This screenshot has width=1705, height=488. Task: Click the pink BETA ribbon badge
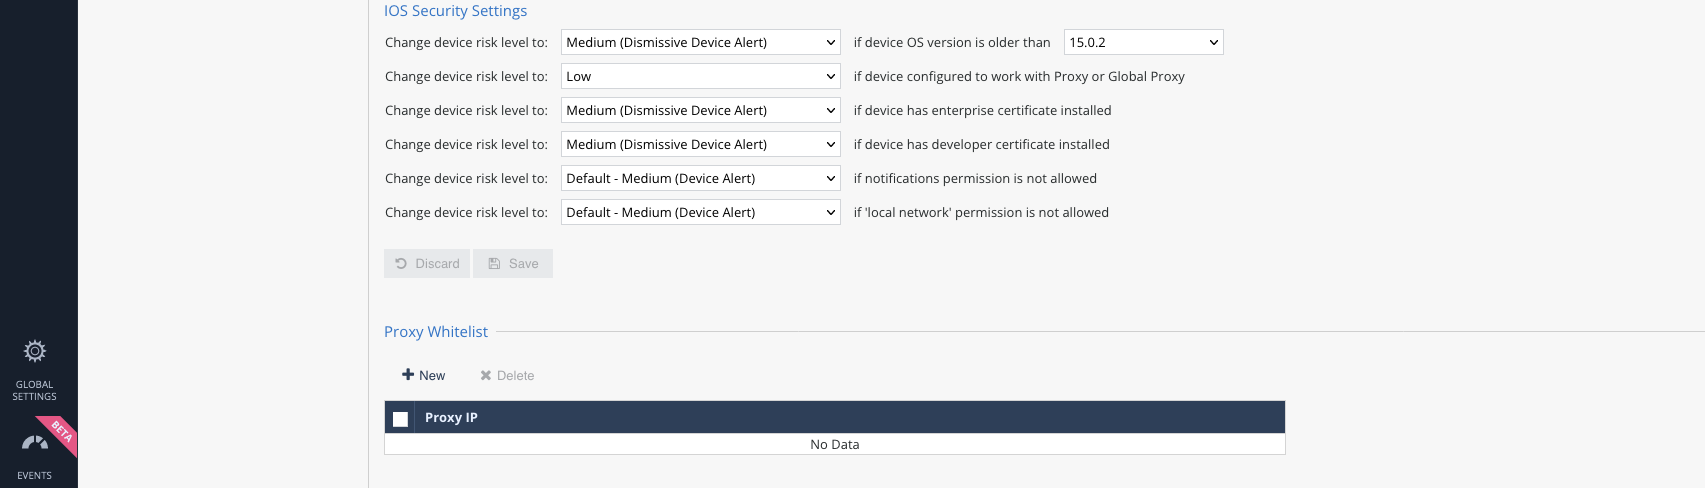pos(59,434)
